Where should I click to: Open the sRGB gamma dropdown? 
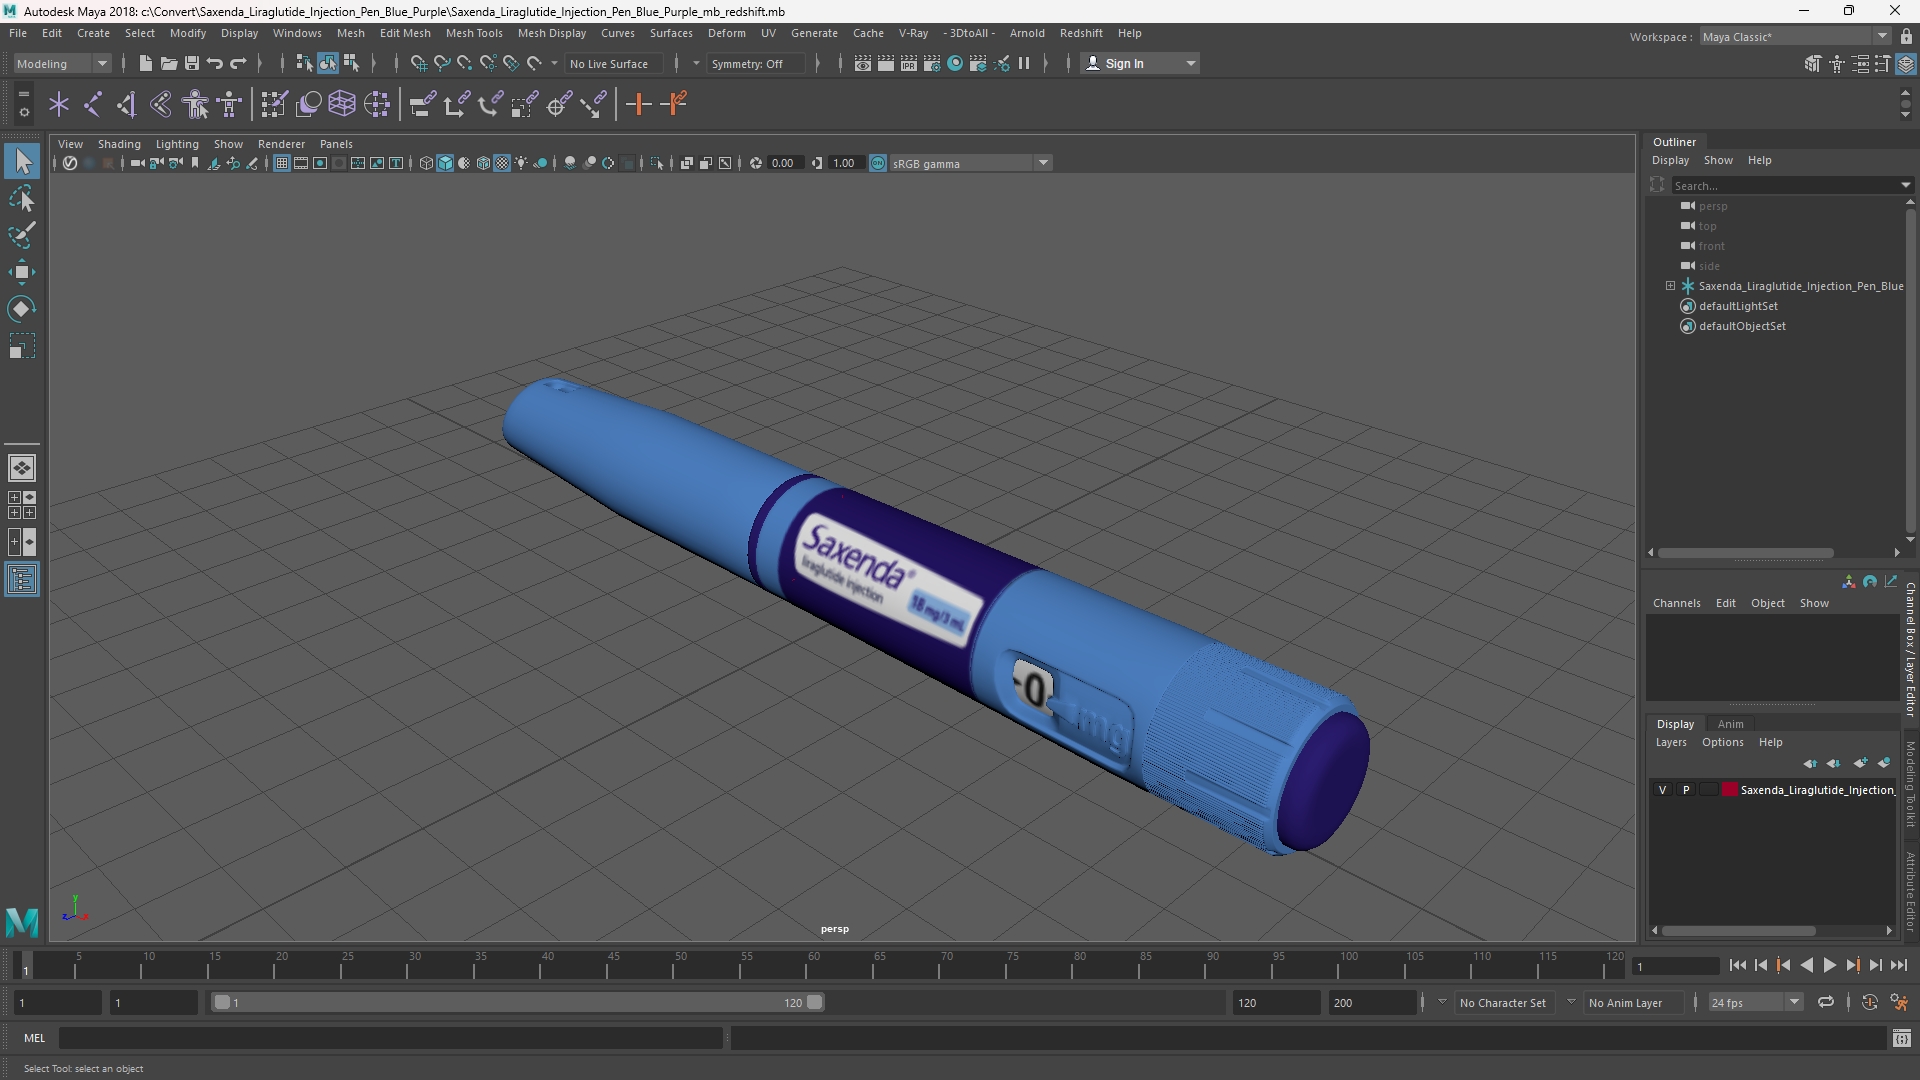click(x=970, y=163)
